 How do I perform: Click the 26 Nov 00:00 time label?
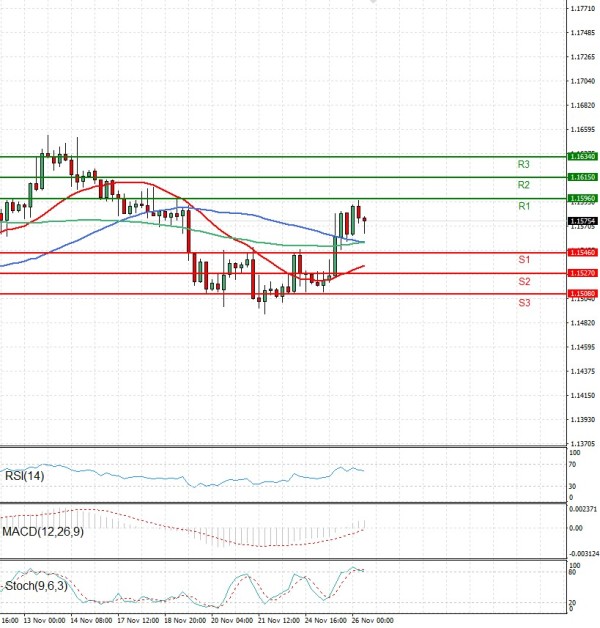click(372, 620)
